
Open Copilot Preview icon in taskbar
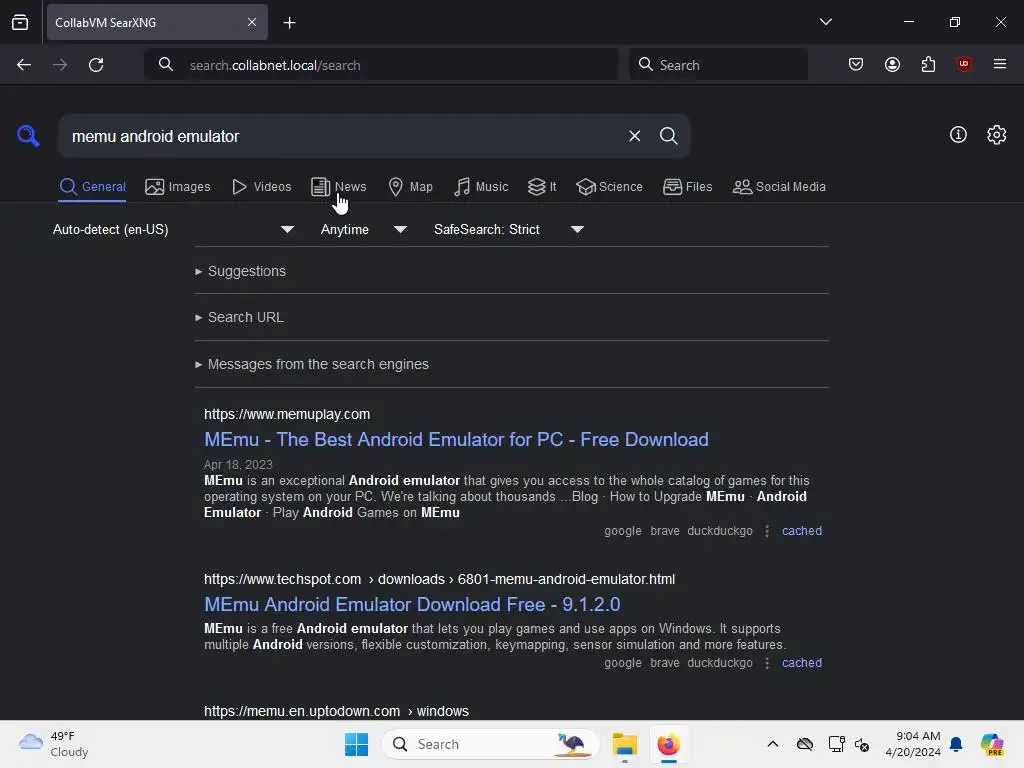click(992, 744)
